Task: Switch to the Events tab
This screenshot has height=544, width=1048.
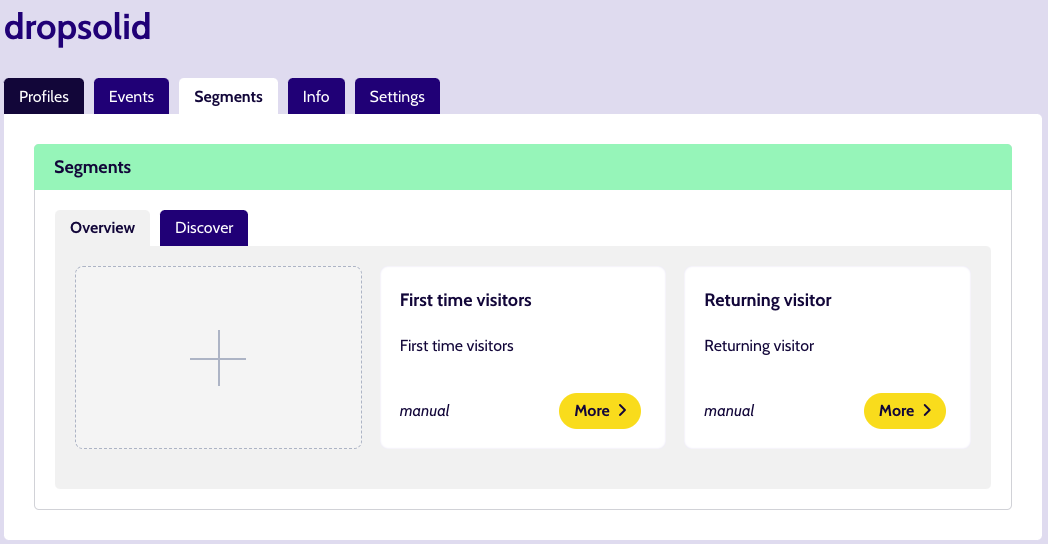Action: pos(131,96)
